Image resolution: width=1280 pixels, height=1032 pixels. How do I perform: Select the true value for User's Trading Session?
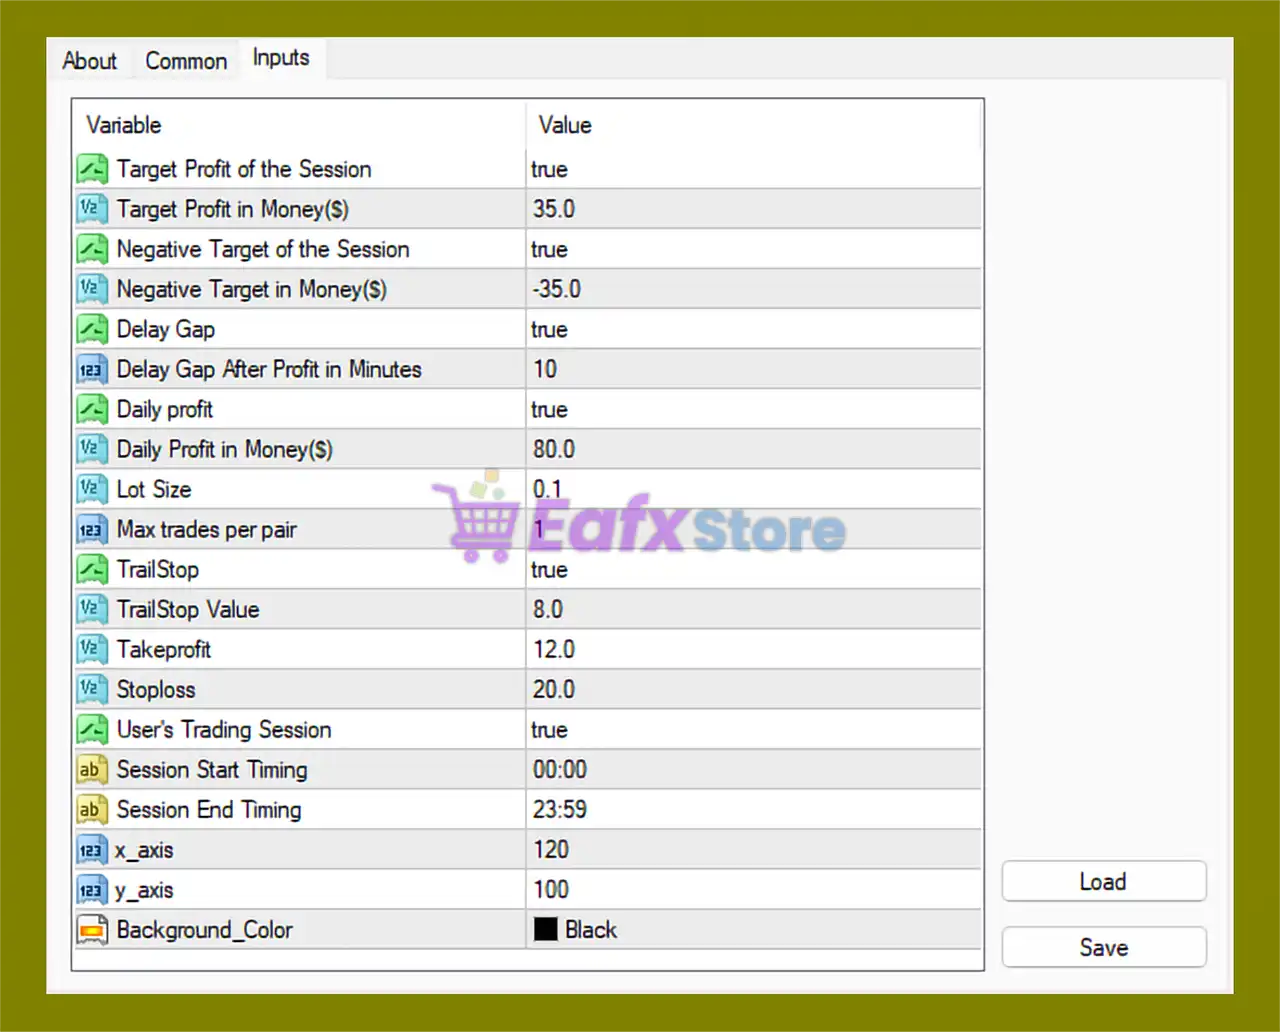pos(549,729)
